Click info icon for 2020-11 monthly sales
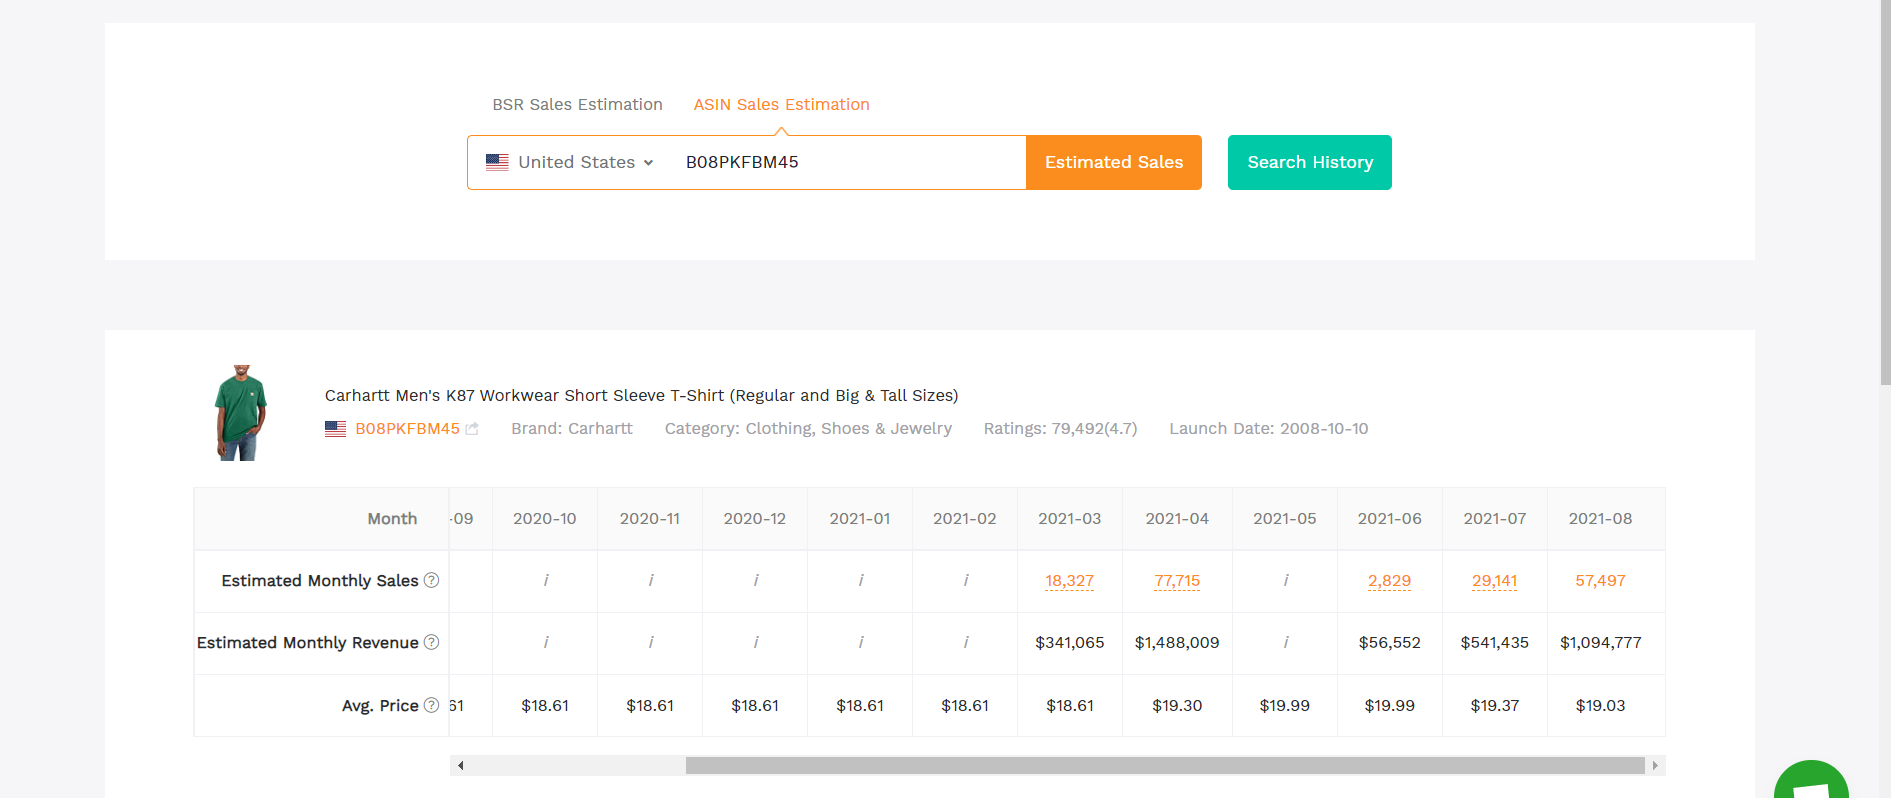Viewport: 1891px width, 798px height. pyautogui.click(x=651, y=580)
